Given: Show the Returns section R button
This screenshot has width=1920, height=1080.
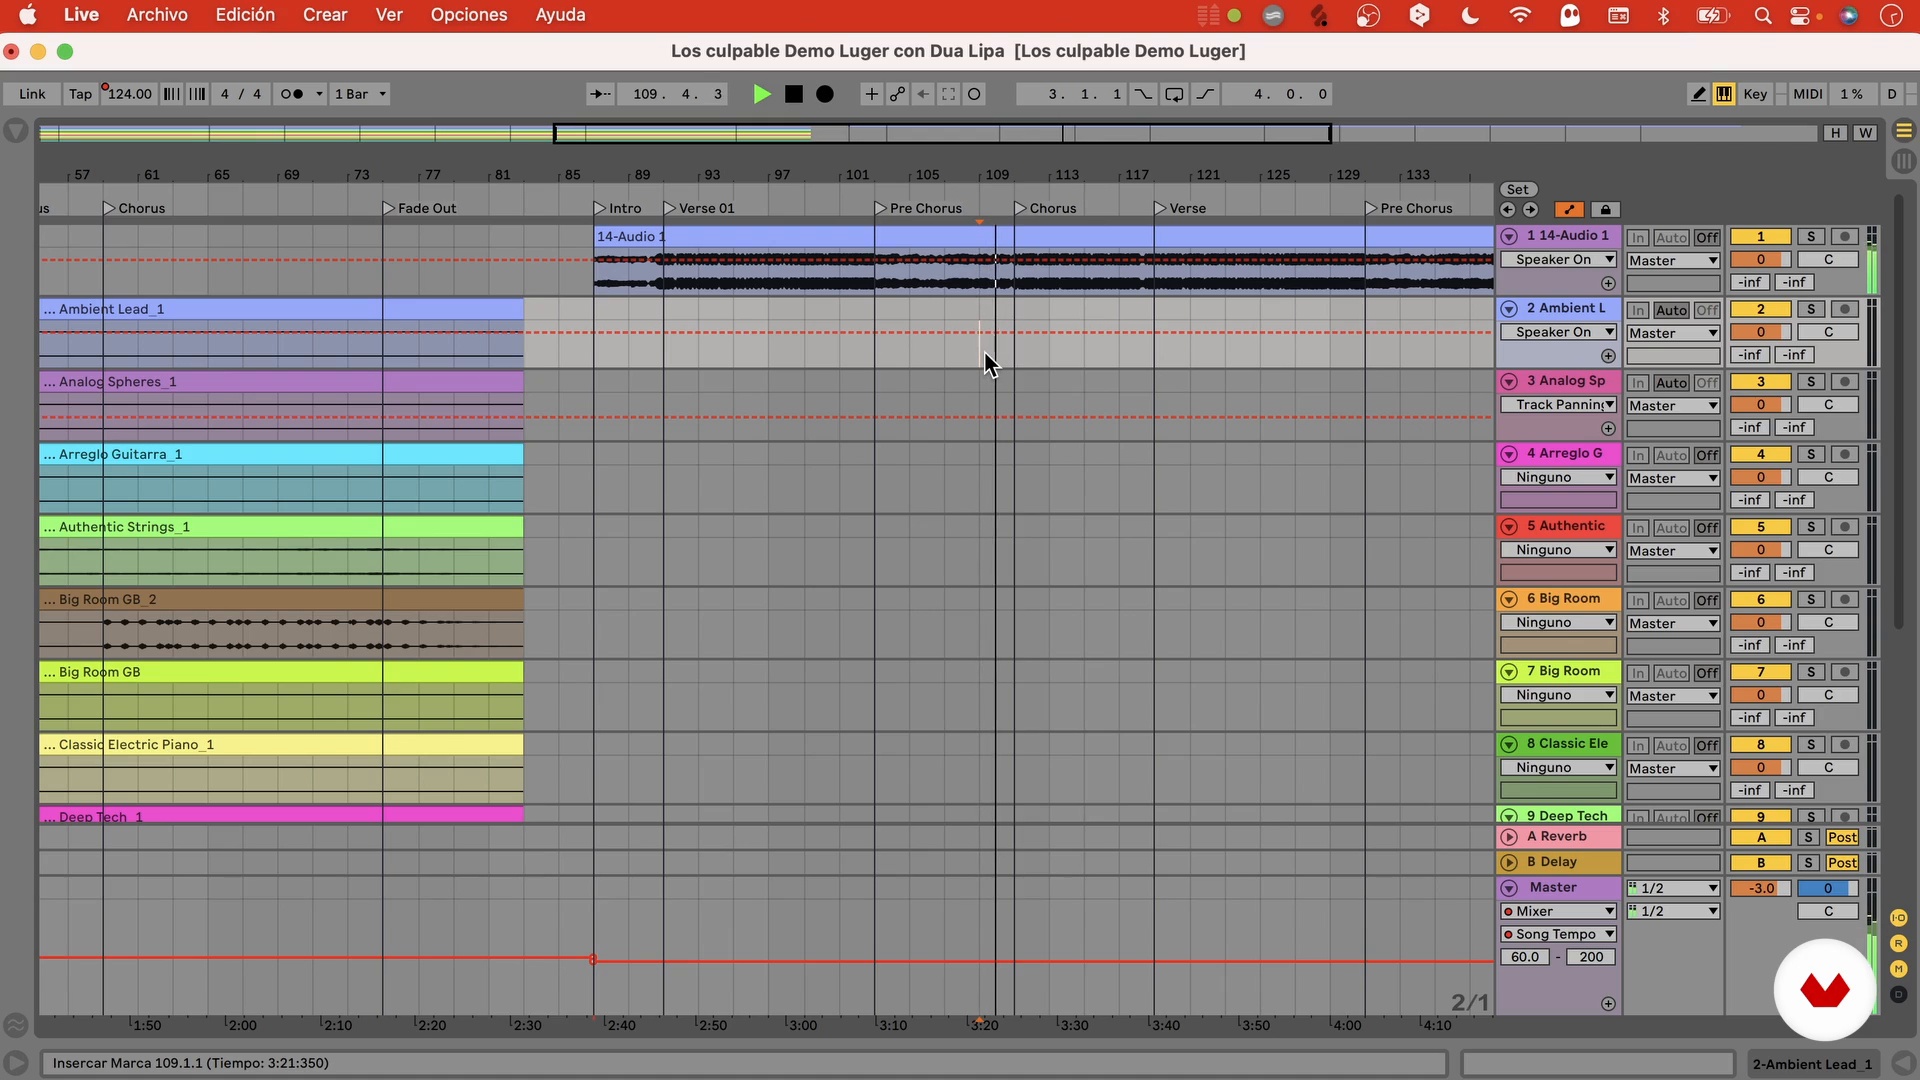Looking at the screenshot, I should pos(1898,944).
